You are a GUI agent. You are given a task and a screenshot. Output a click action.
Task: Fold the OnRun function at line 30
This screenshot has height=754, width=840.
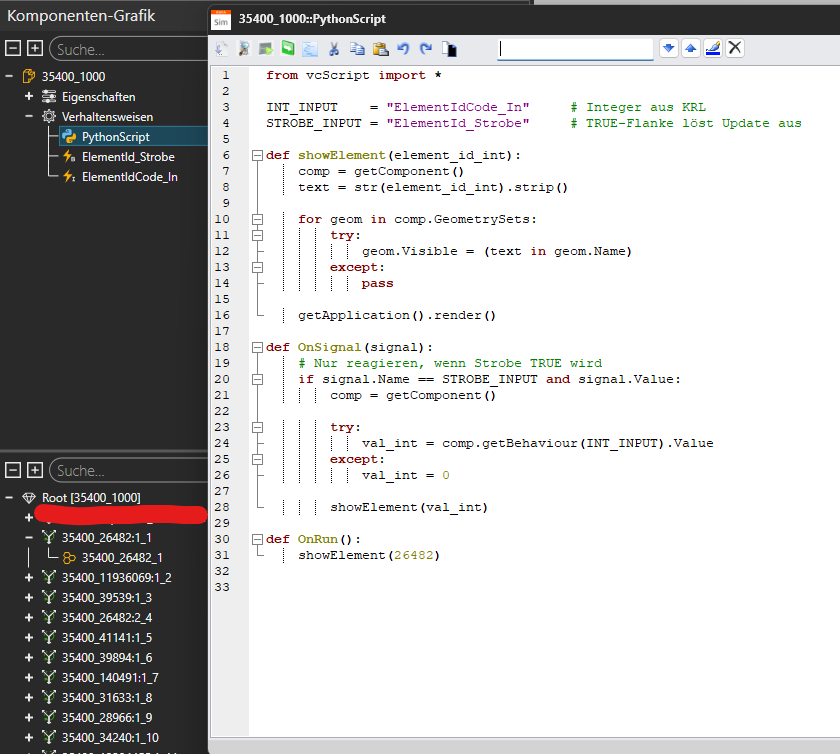coord(257,539)
